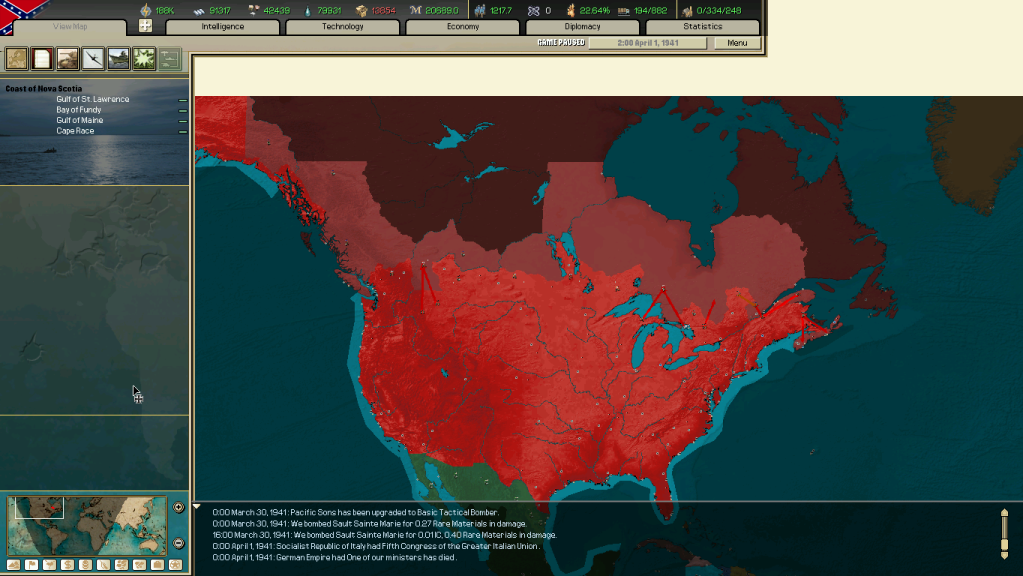1023x576 pixels.
Task: Click the Pacific Sons upgraded log message
Action: tap(356, 513)
